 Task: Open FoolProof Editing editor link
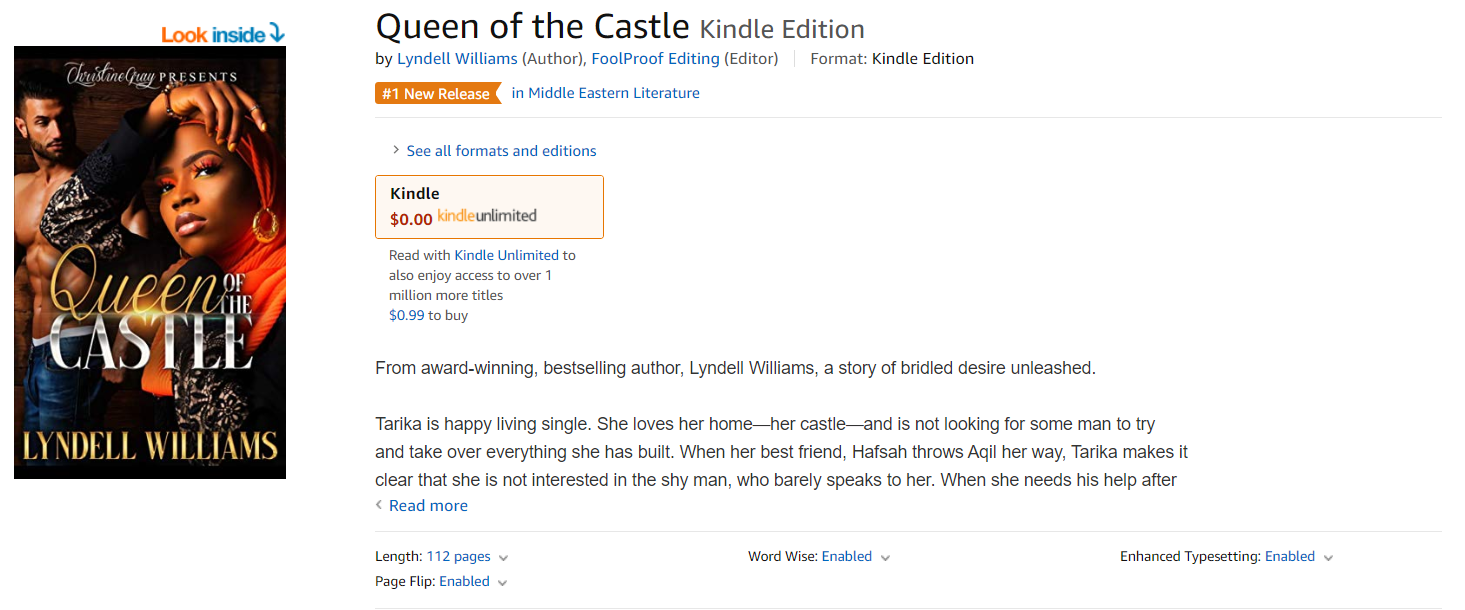tap(655, 59)
